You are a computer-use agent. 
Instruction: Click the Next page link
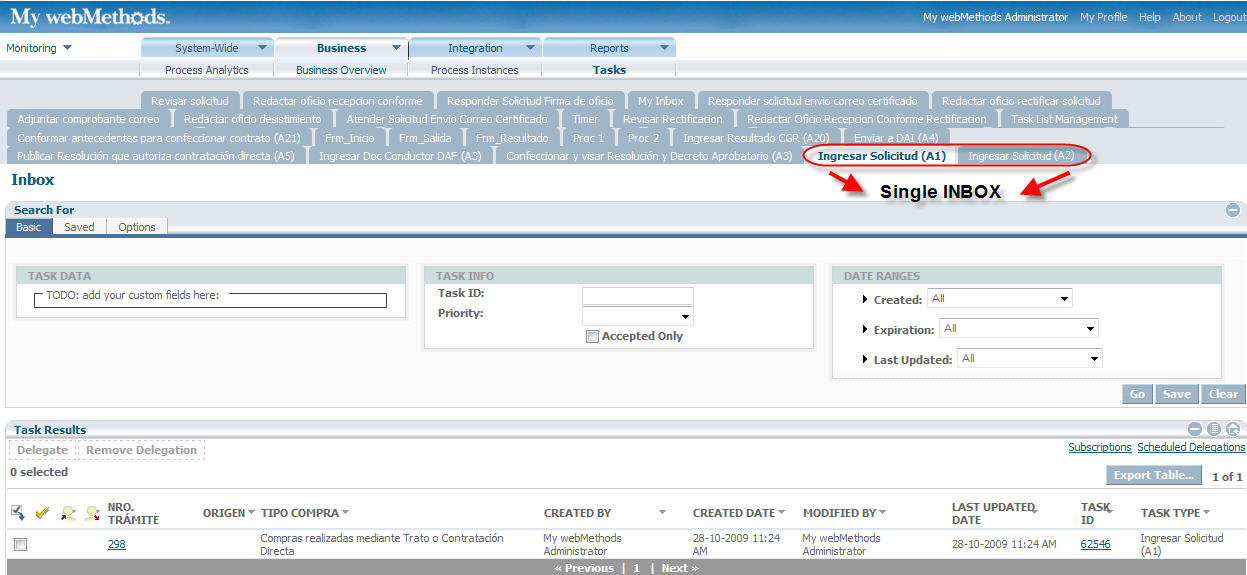tap(680, 568)
